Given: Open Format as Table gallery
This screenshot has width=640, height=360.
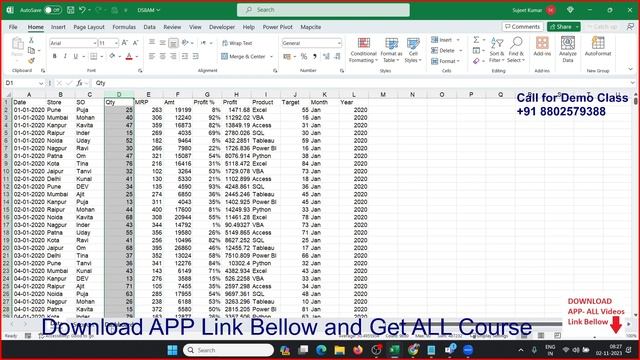Looking at the screenshot, I should tap(391, 50).
